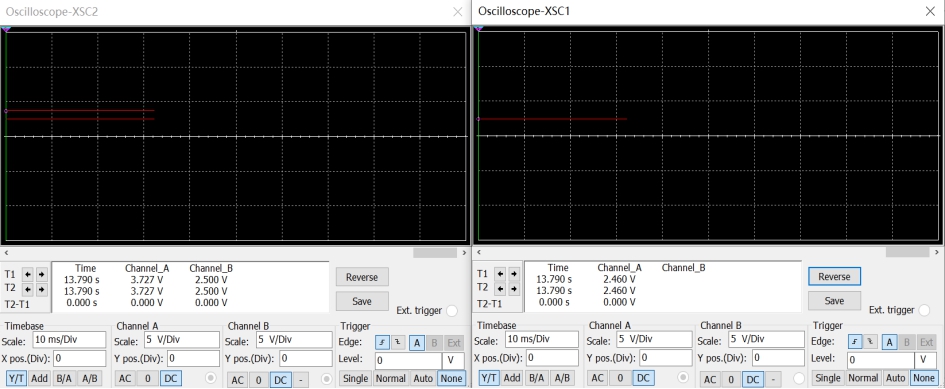
Task: Invert XSC2 Channel B with minus button
Action: (300, 380)
